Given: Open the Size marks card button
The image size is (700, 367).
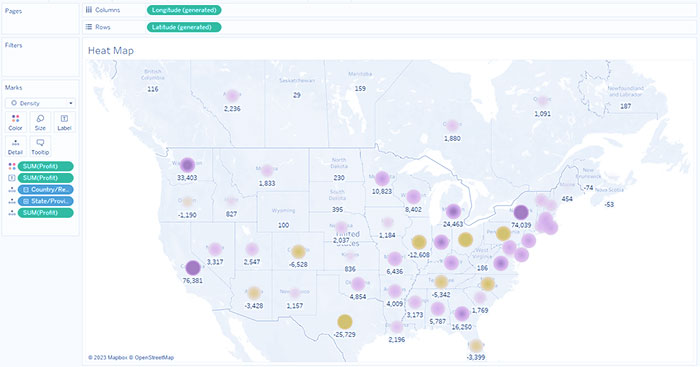Looking at the screenshot, I should (x=40, y=122).
